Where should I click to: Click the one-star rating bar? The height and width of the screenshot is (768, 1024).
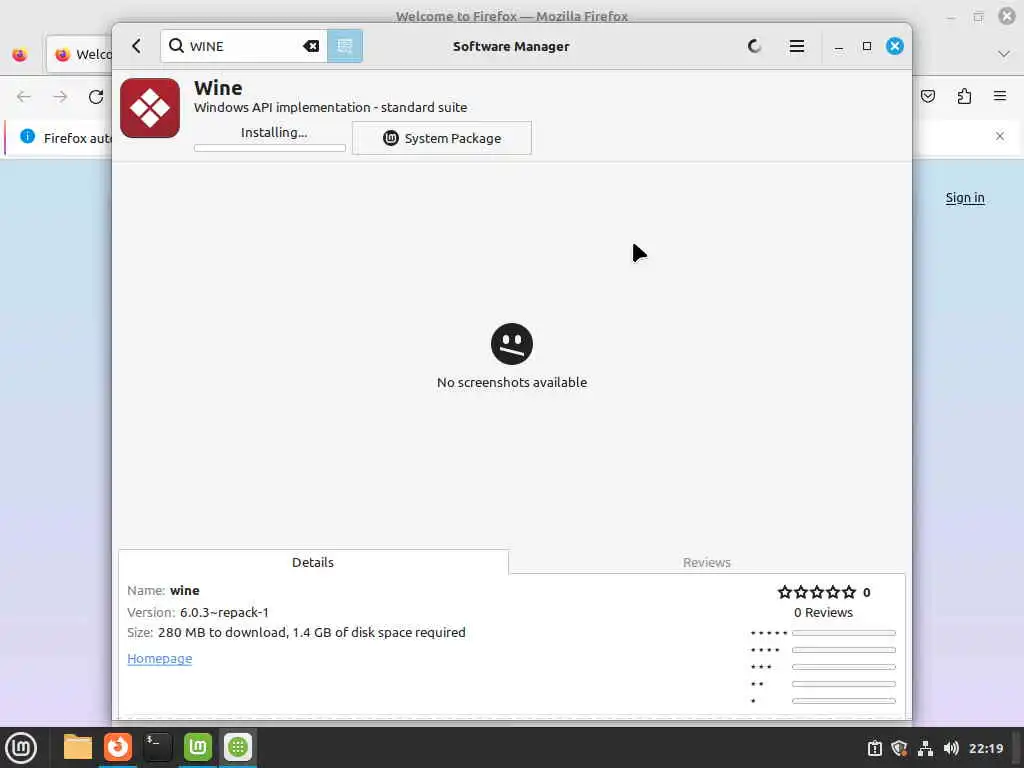pos(843,701)
